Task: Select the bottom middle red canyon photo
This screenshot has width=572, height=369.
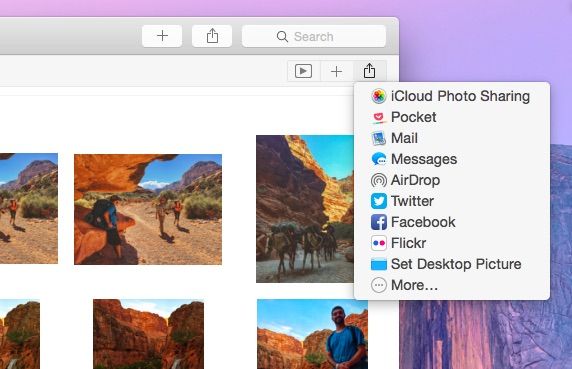Action: point(148,334)
